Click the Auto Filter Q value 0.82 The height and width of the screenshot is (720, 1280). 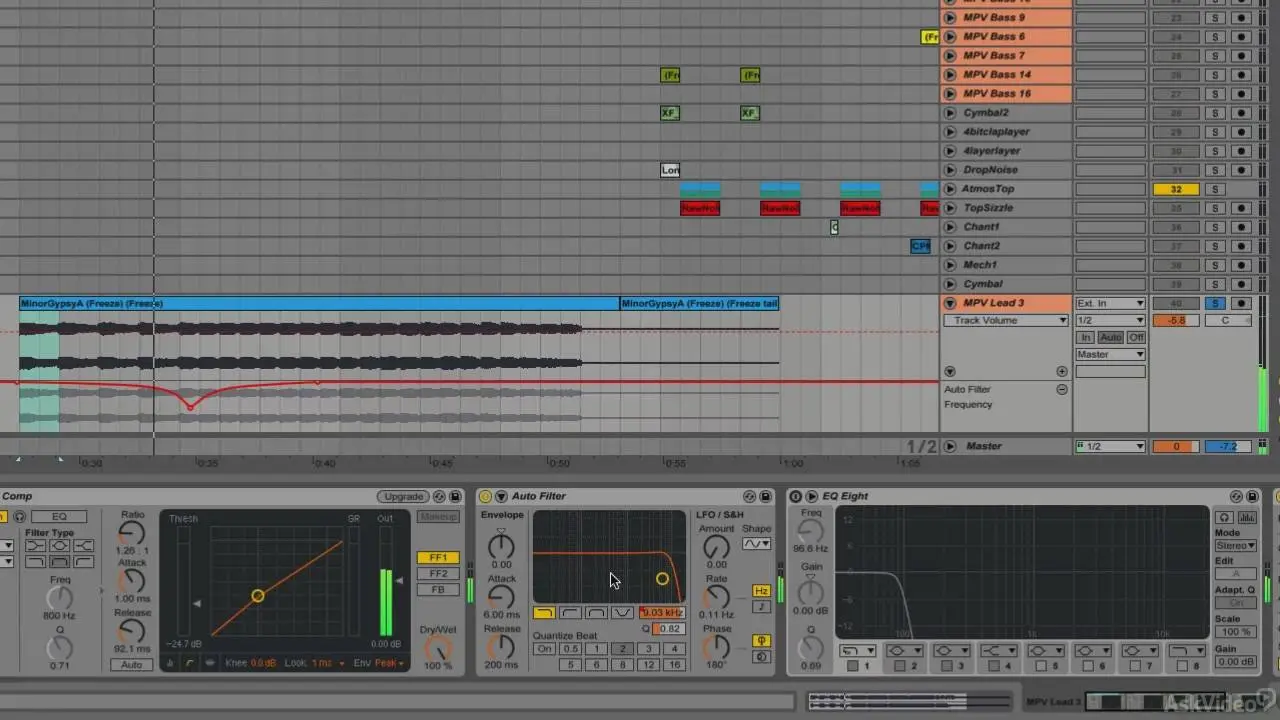coord(668,629)
